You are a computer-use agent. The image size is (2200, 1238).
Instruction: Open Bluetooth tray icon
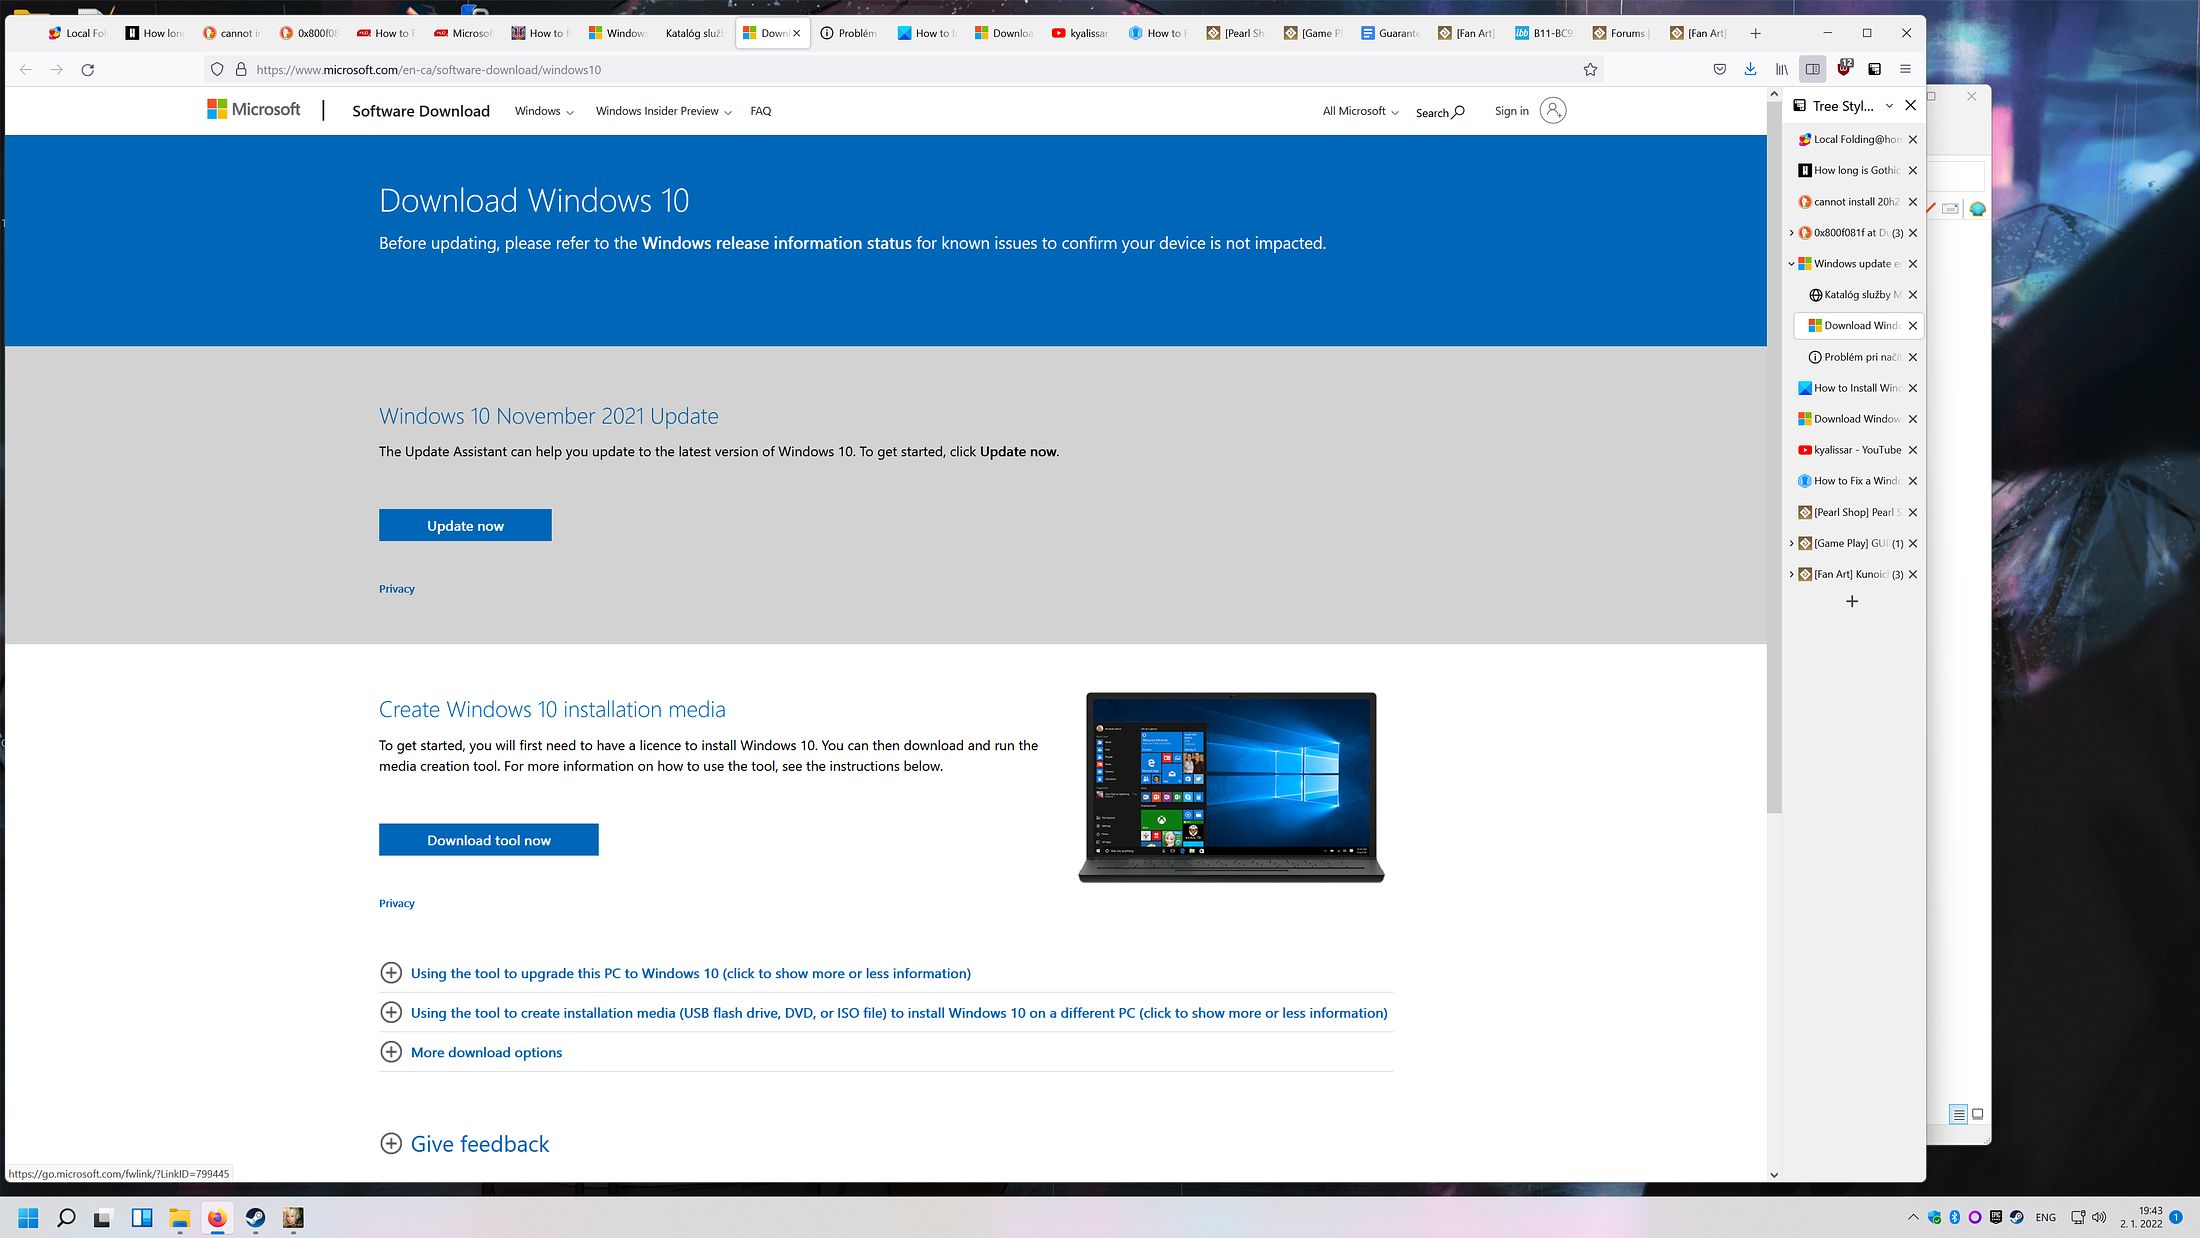point(1954,1217)
